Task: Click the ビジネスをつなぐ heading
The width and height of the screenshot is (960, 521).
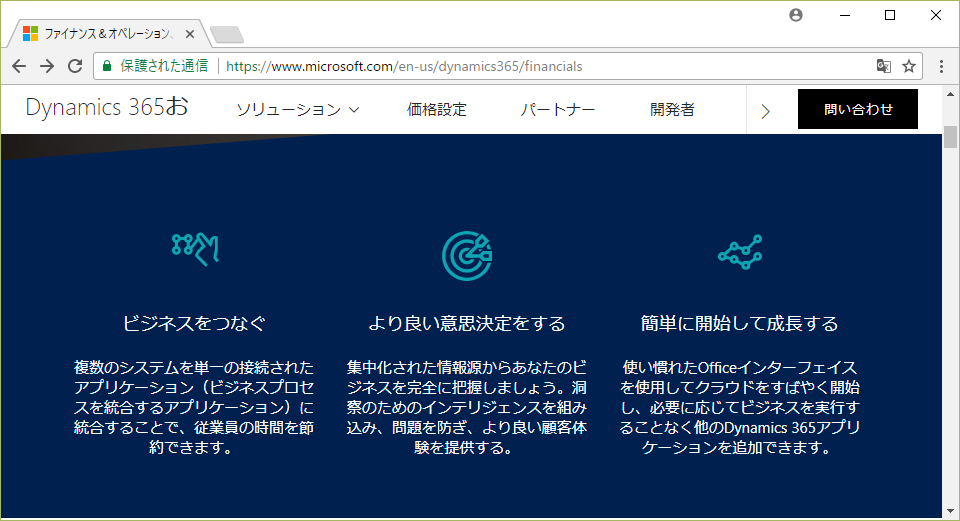Action: point(194,323)
